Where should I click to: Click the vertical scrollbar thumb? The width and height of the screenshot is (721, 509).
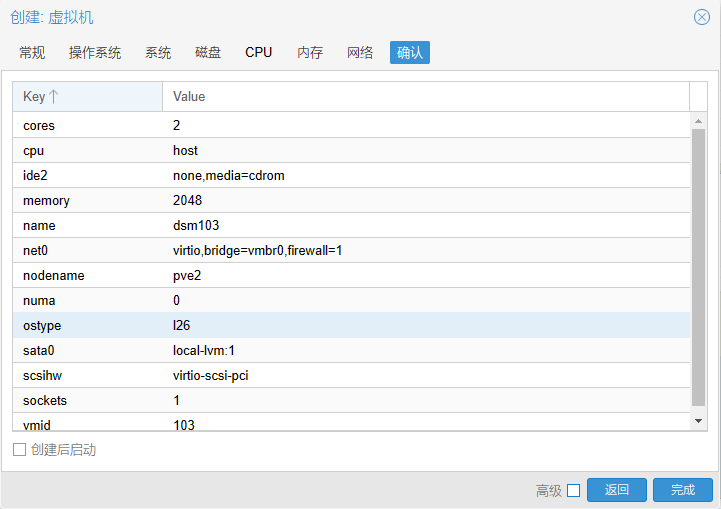698,268
